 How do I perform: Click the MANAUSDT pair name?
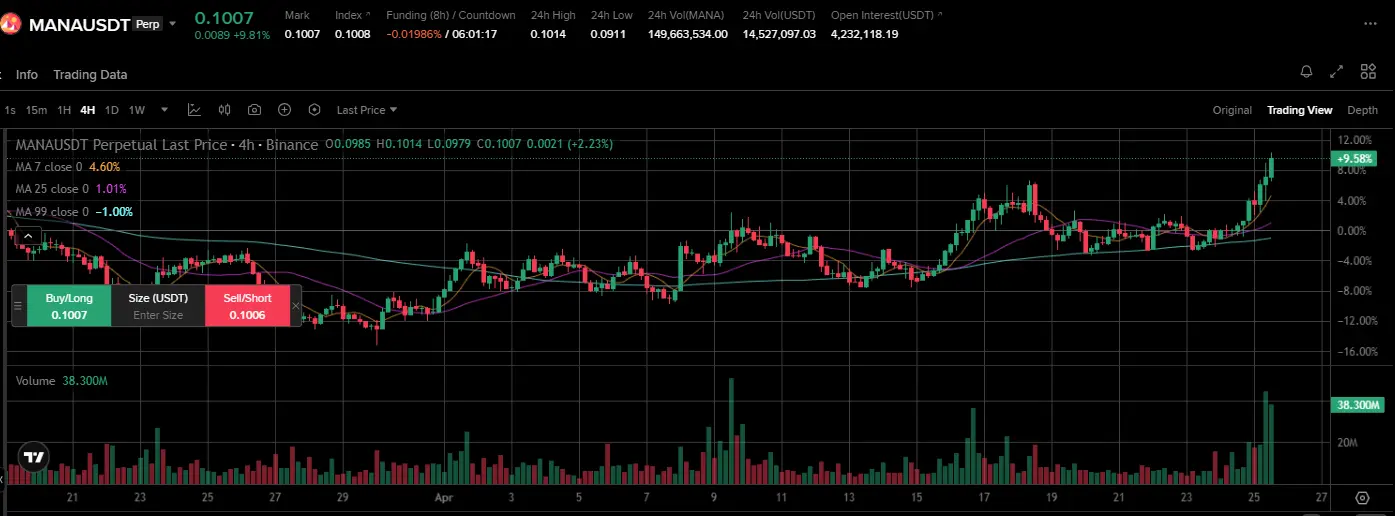[x=79, y=24]
